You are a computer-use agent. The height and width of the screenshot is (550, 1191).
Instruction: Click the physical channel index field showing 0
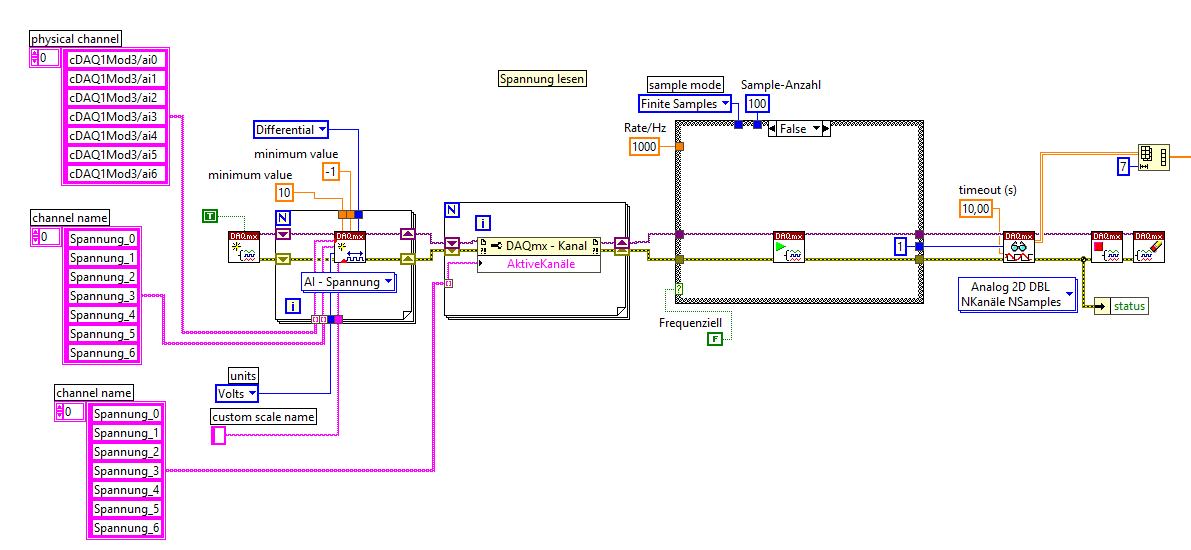[x=48, y=58]
